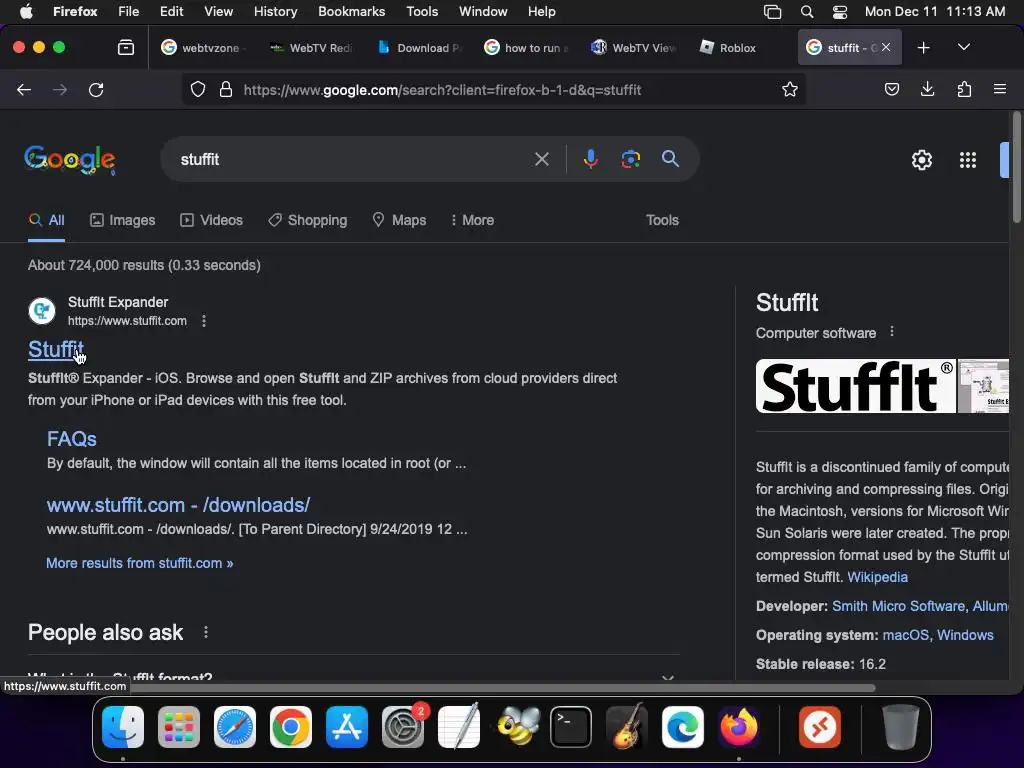Open the extensions puzzle icon
Screen dimensions: 1024x768
coord(964,89)
